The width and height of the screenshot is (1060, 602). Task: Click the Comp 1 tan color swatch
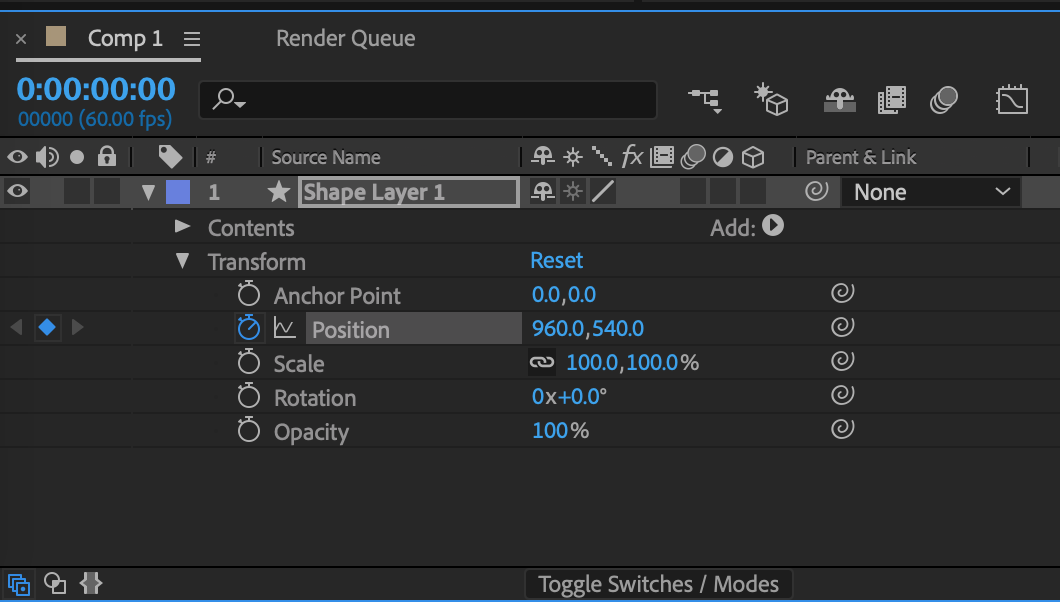click(x=56, y=36)
